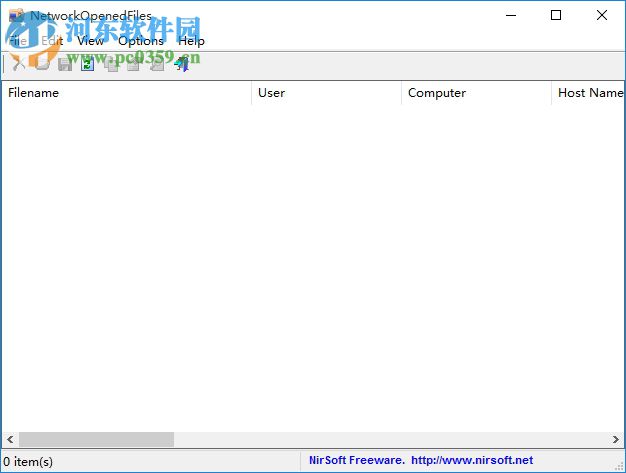This screenshot has height=473, width=626.
Task: Open the View menu
Action: 91,41
